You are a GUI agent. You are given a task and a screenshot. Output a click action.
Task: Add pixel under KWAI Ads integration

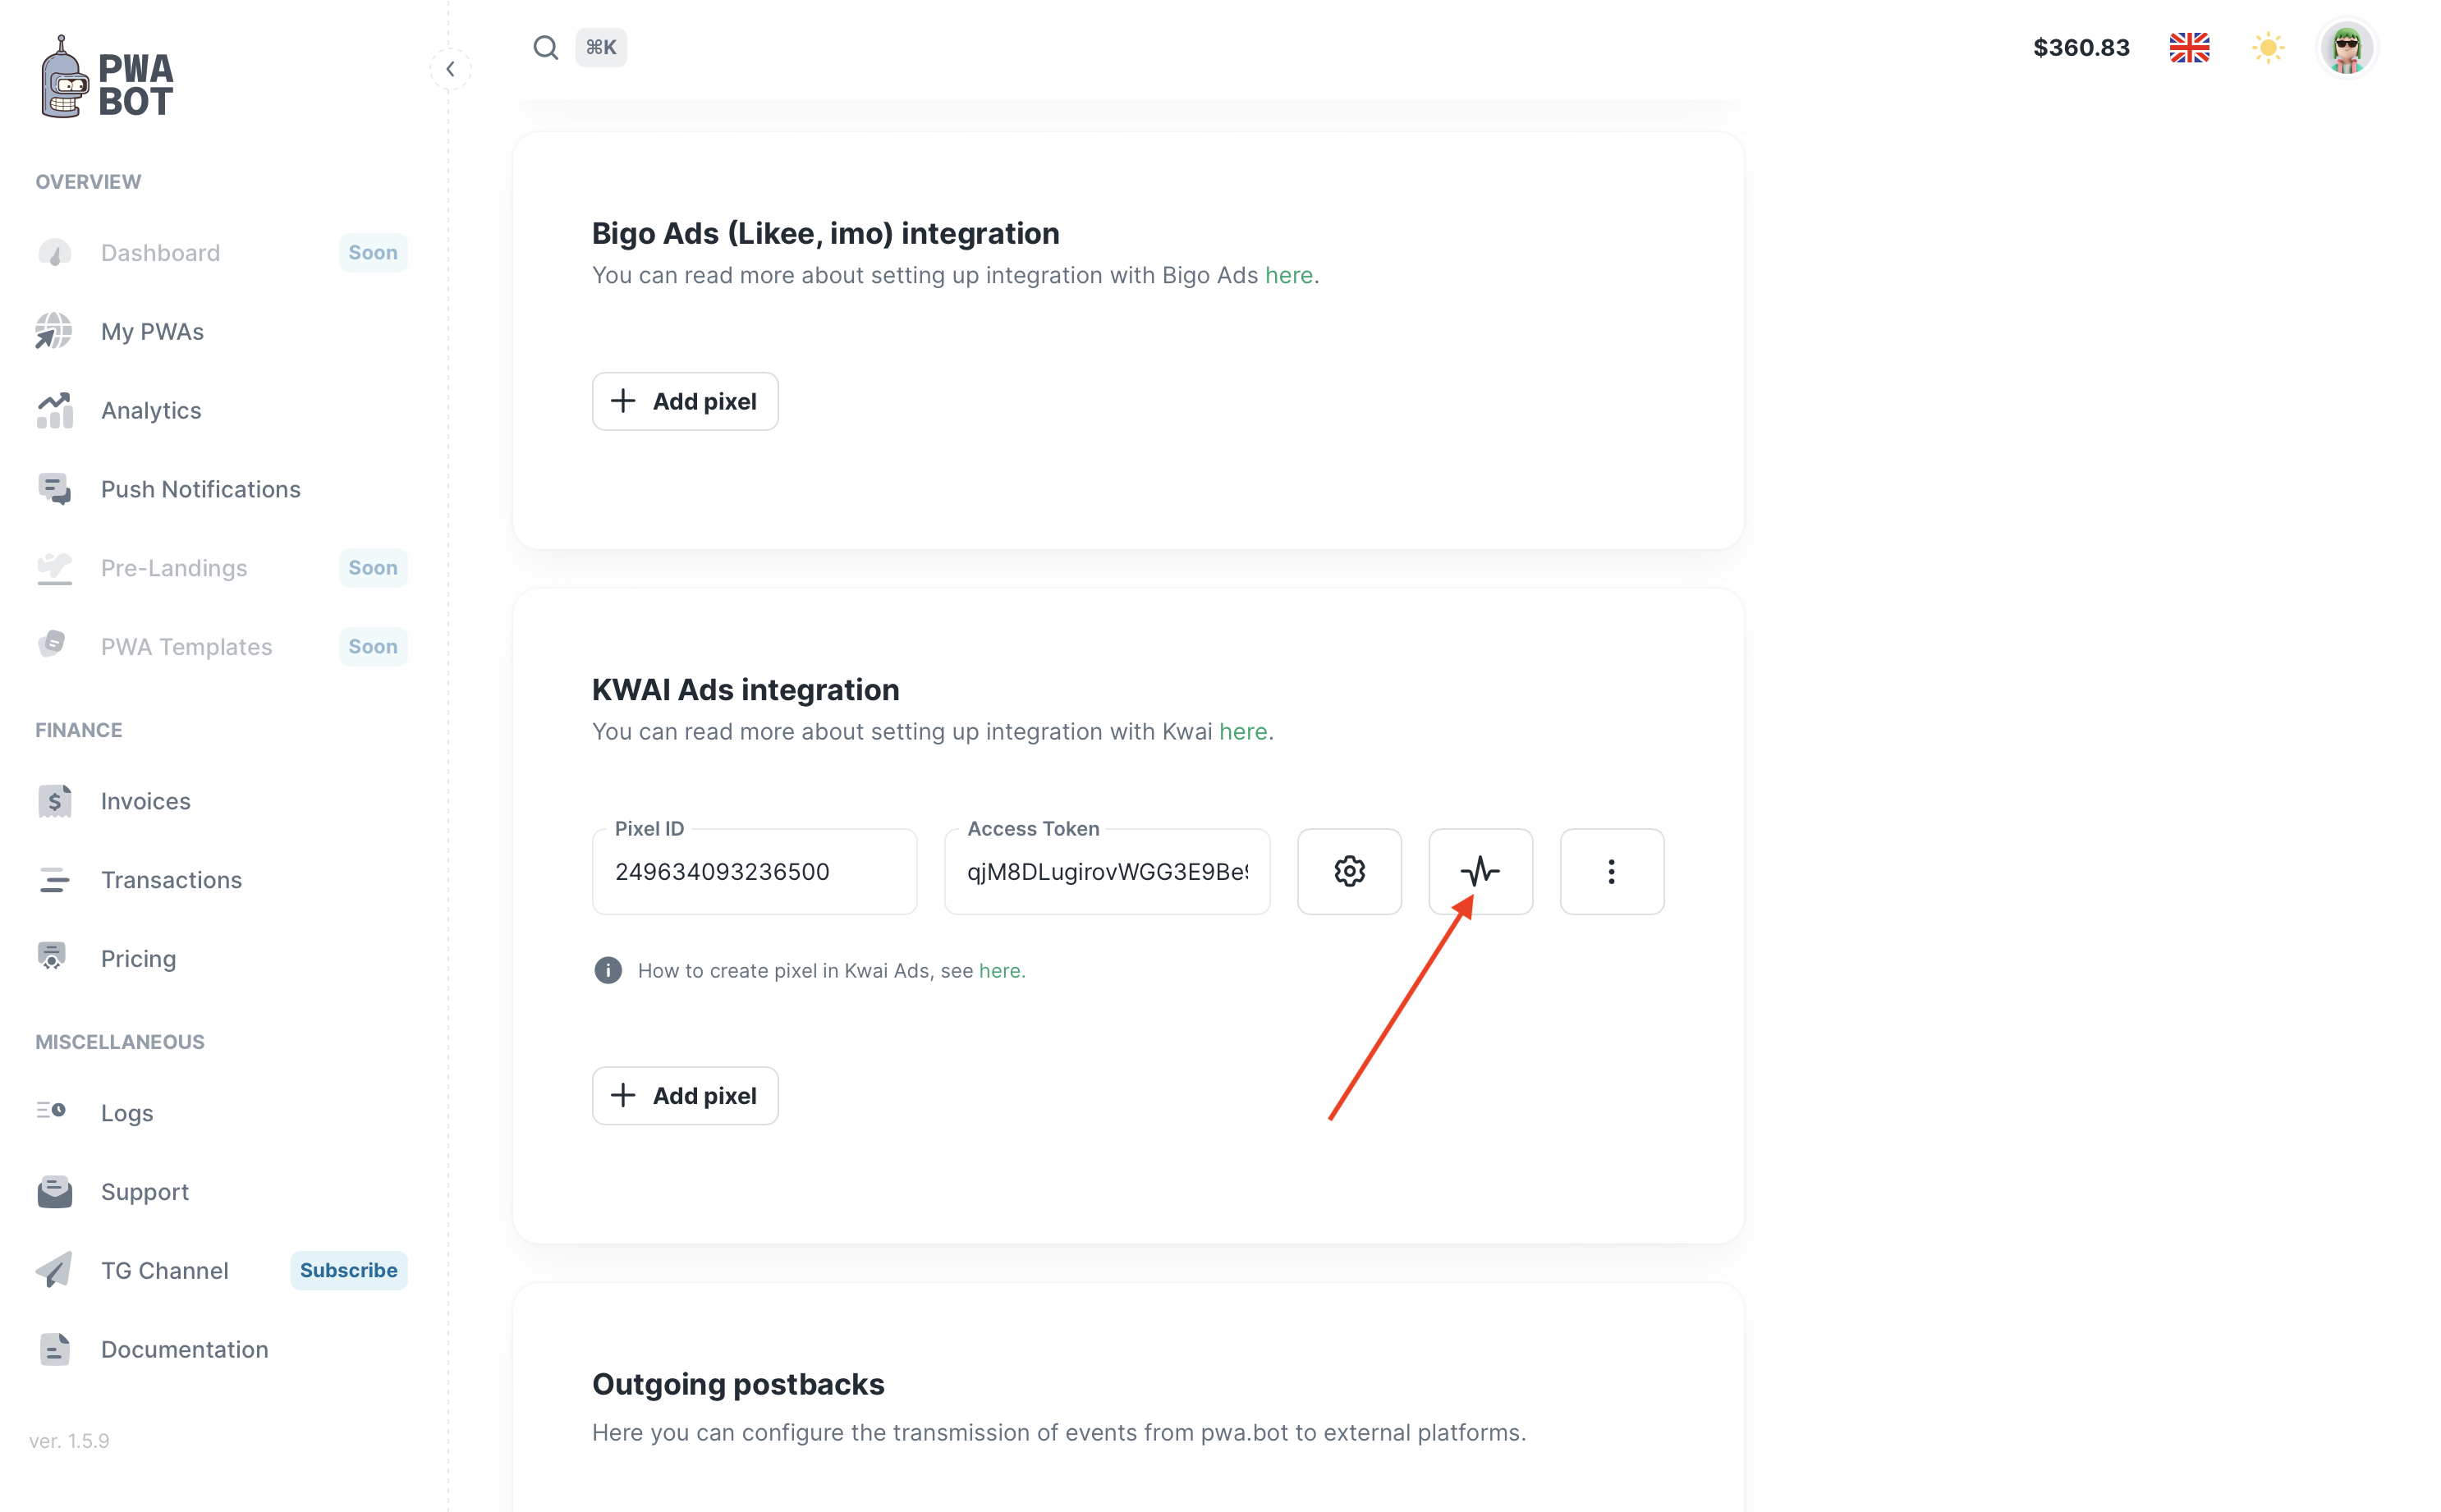pos(684,1096)
